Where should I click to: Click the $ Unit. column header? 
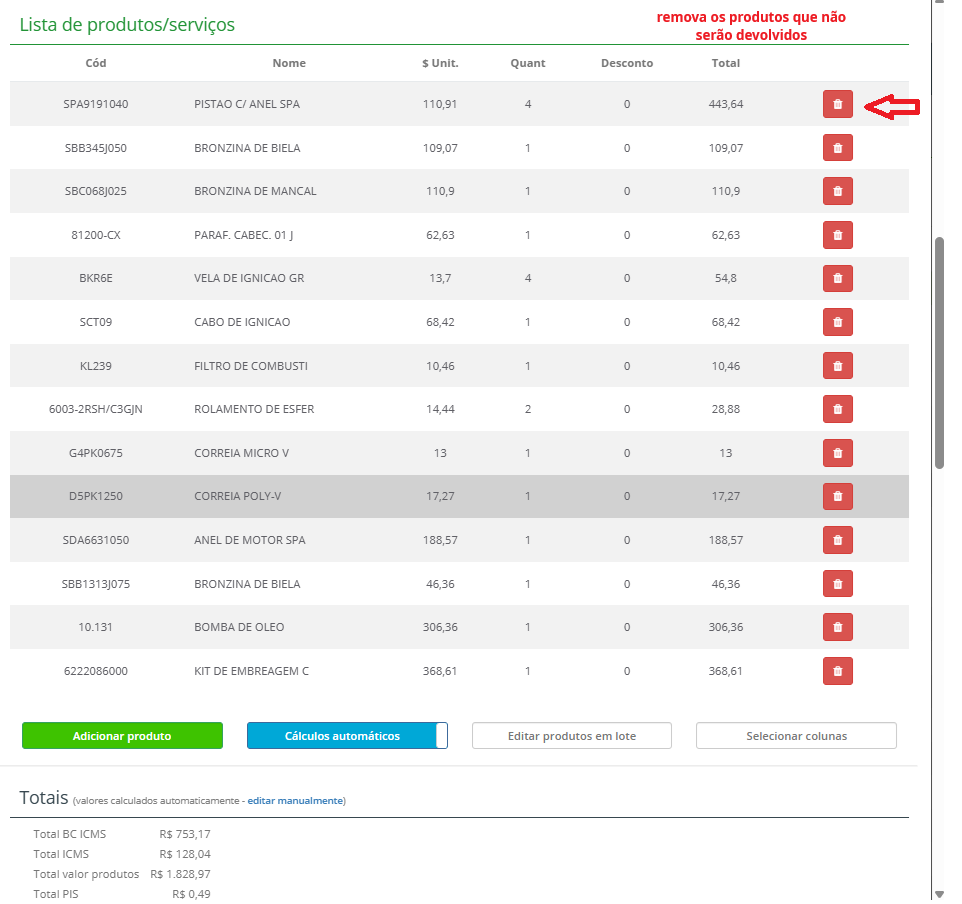(440, 63)
